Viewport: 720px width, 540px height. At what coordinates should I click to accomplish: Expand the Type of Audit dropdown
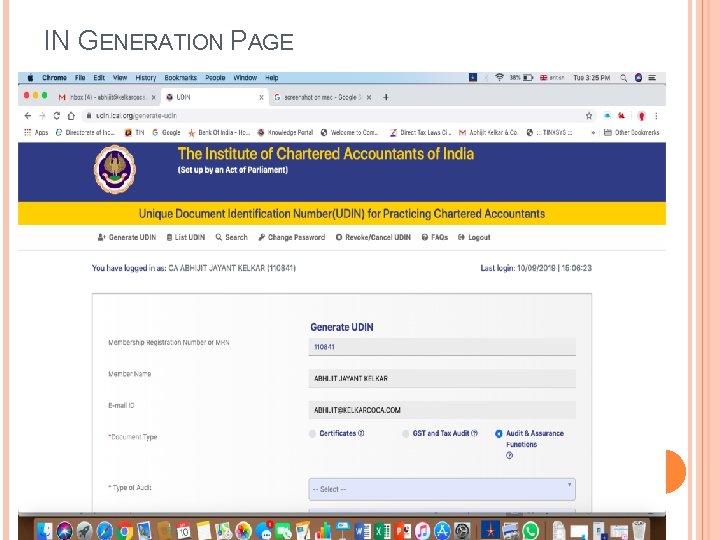click(442, 489)
